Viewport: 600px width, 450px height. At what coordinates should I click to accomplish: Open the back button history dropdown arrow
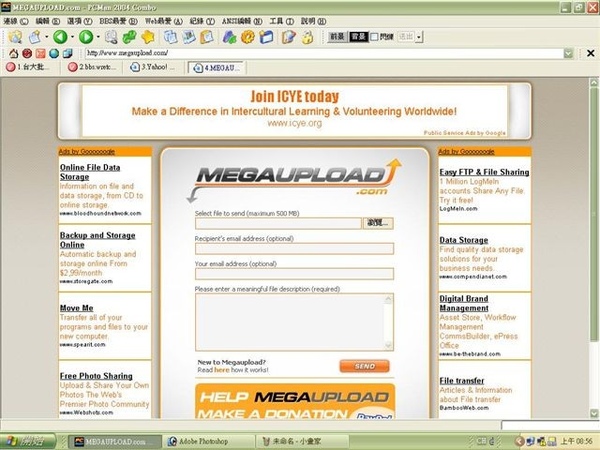coord(72,37)
